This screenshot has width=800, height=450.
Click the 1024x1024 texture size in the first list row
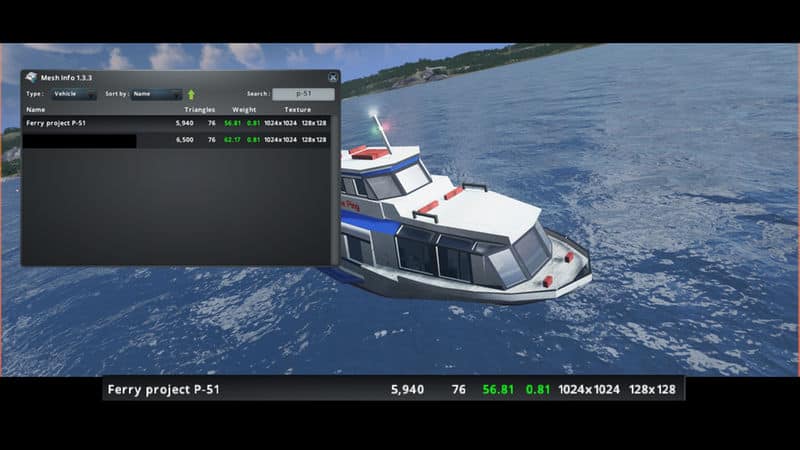point(279,123)
